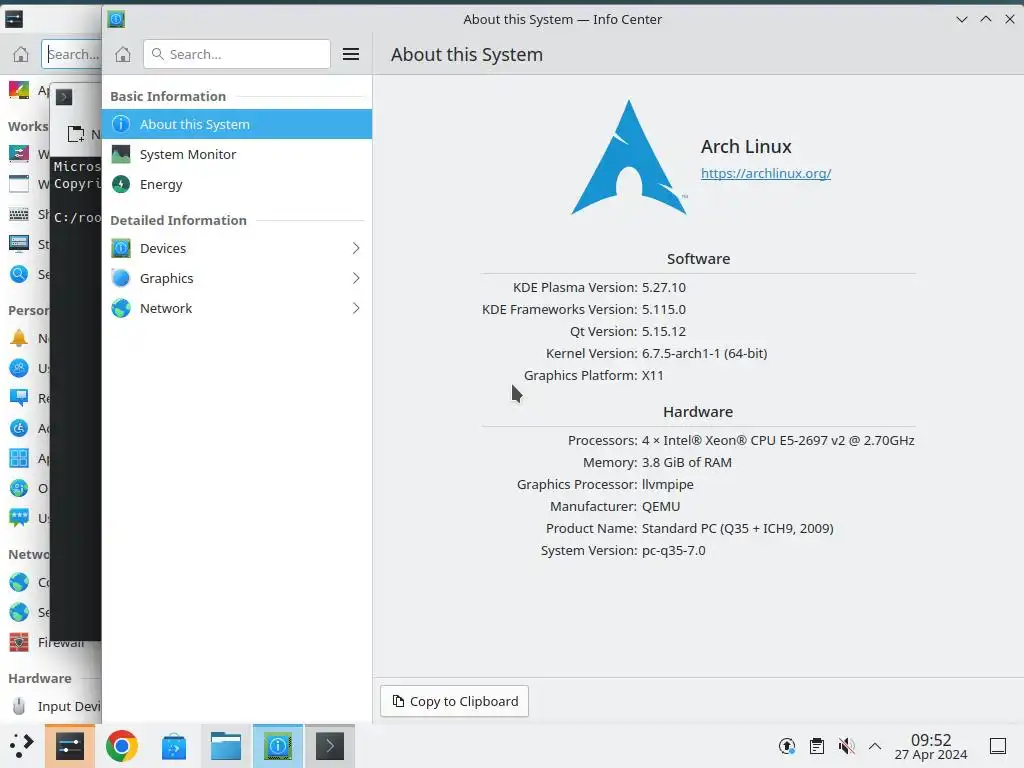Open Users icon in System Settings
This screenshot has width=1024, height=768.
pos(19,368)
